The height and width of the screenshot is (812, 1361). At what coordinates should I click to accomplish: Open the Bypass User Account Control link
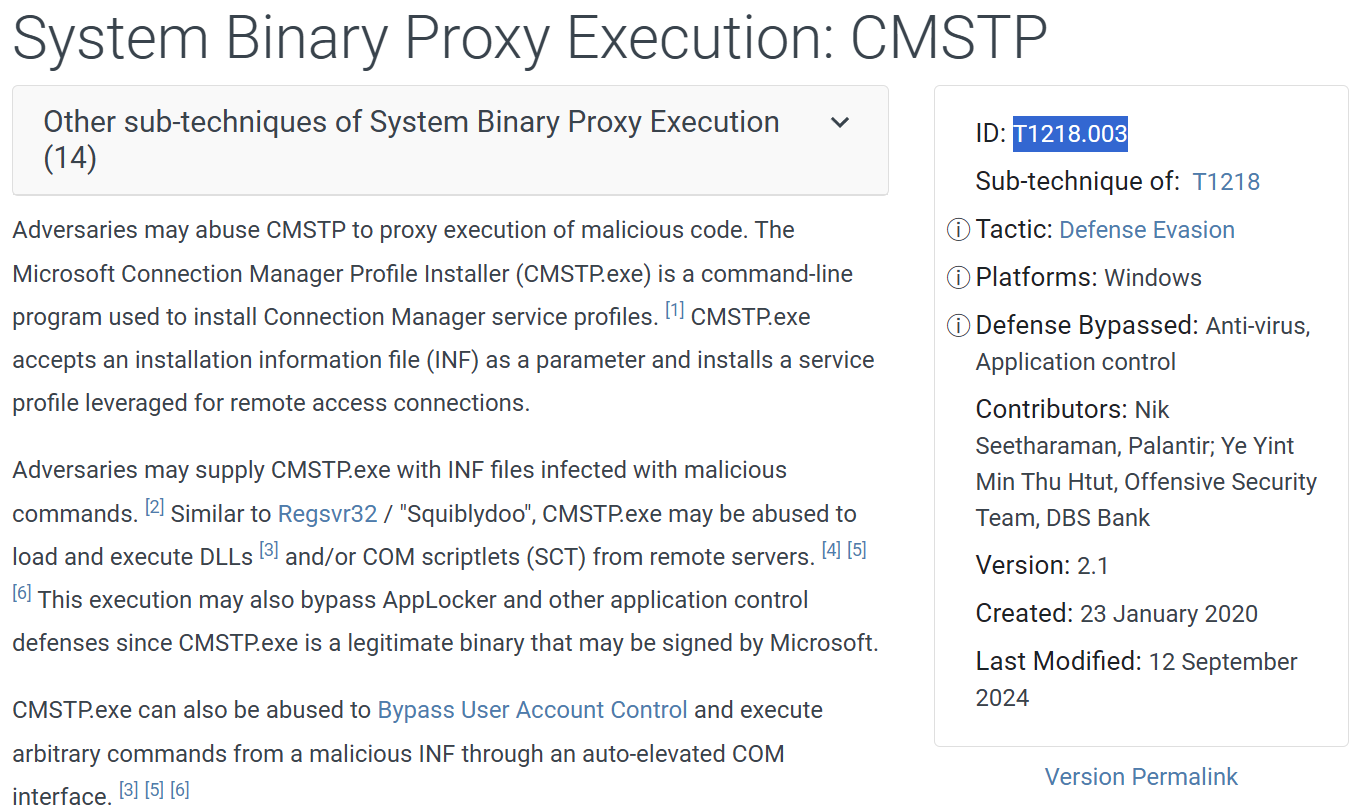532,710
